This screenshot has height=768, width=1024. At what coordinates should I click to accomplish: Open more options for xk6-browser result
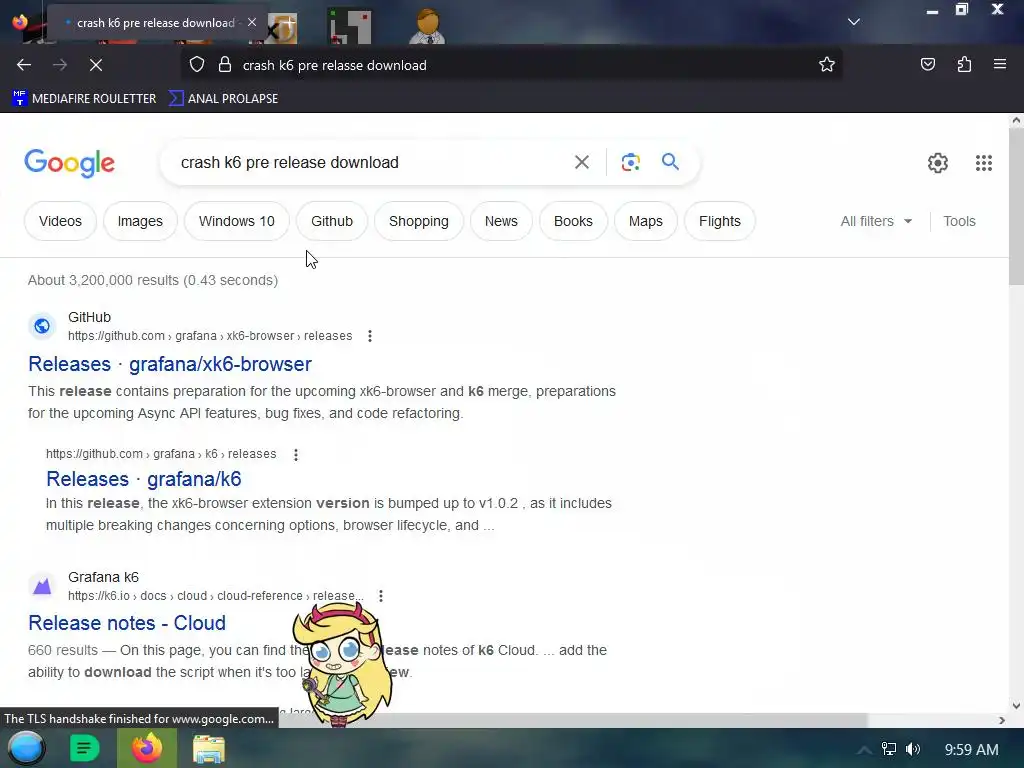tap(370, 336)
